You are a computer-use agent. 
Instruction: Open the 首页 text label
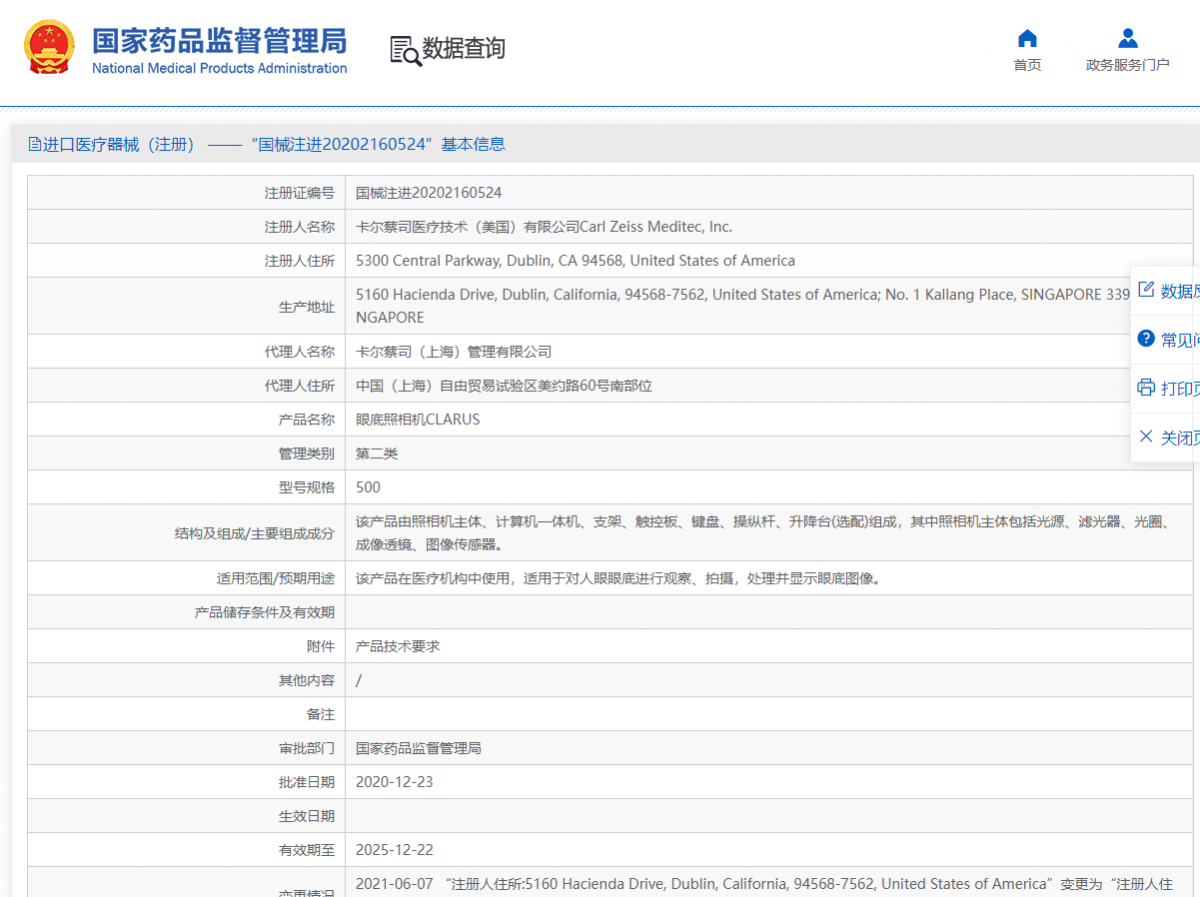coord(1027,65)
